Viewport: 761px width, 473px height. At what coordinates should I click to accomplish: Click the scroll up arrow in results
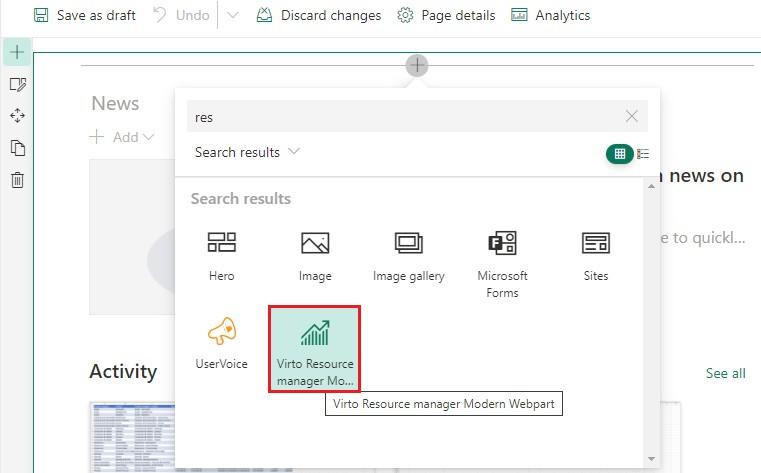pos(651,186)
